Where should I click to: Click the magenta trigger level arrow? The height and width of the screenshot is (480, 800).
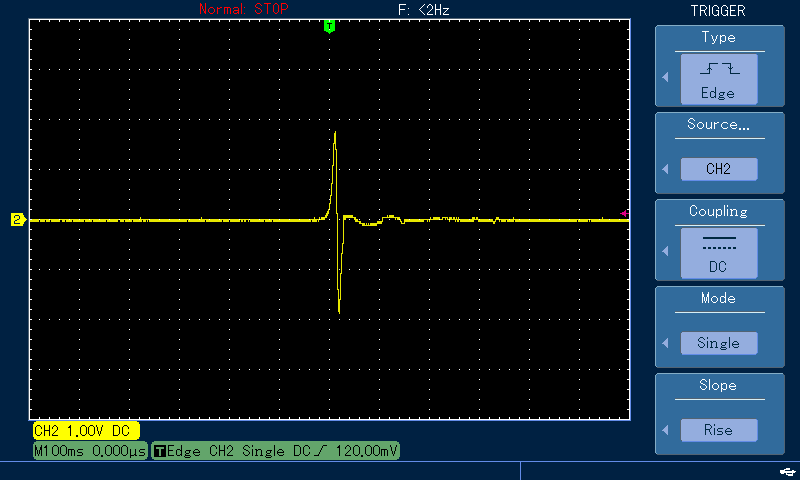tap(623, 213)
